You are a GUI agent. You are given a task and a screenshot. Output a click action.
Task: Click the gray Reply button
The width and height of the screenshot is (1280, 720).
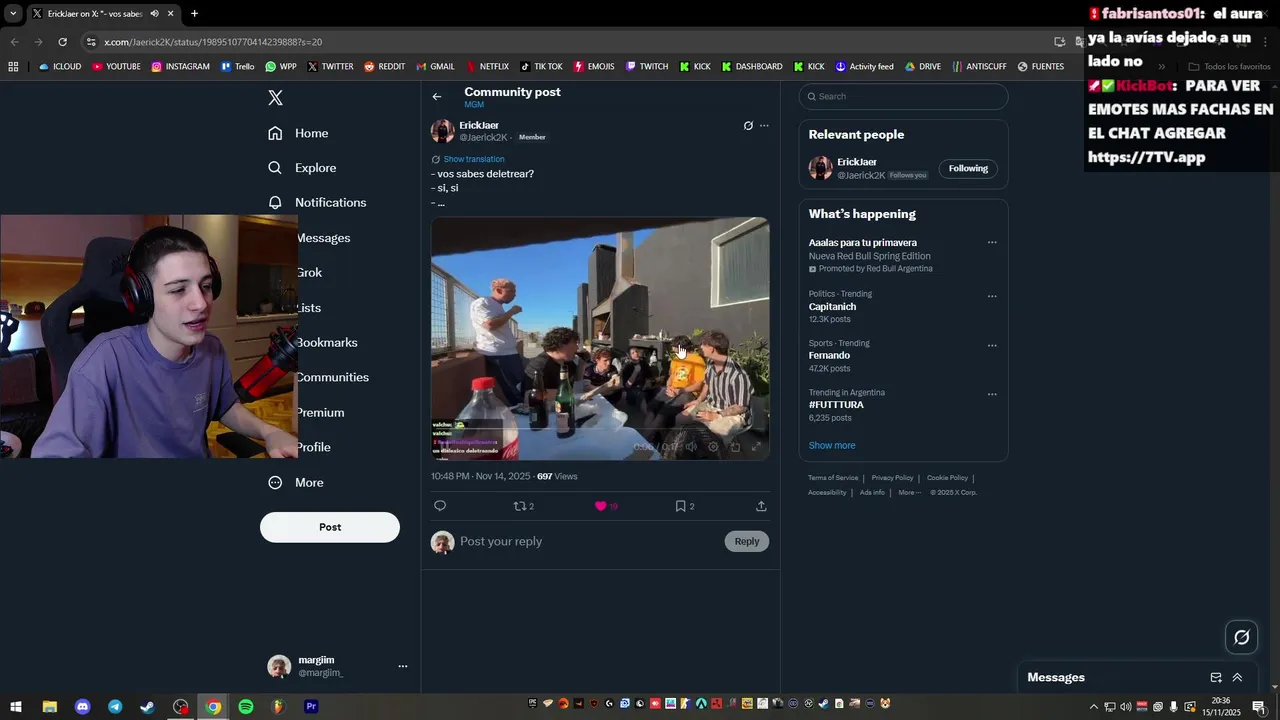[x=747, y=541]
